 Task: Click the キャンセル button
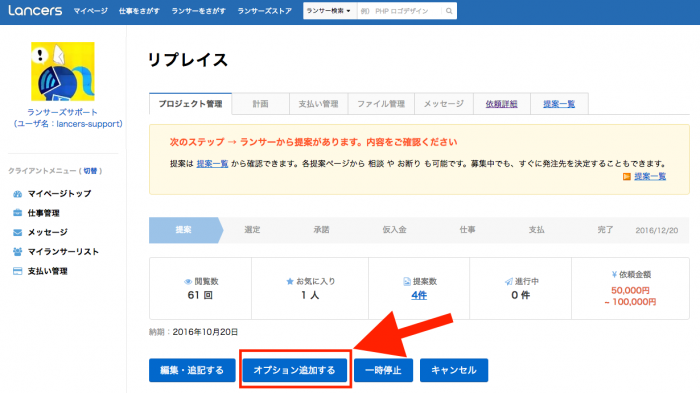coord(454,370)
